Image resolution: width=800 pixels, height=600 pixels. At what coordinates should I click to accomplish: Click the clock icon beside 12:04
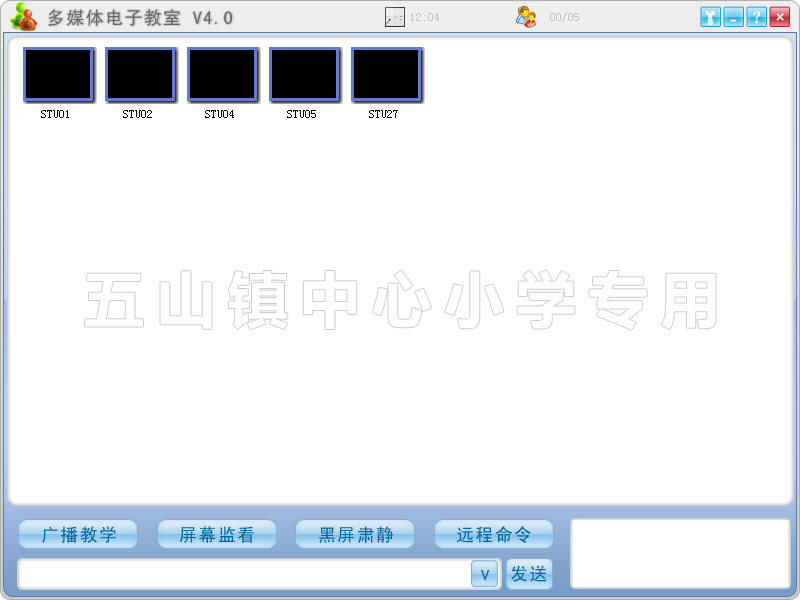point(395,17)
